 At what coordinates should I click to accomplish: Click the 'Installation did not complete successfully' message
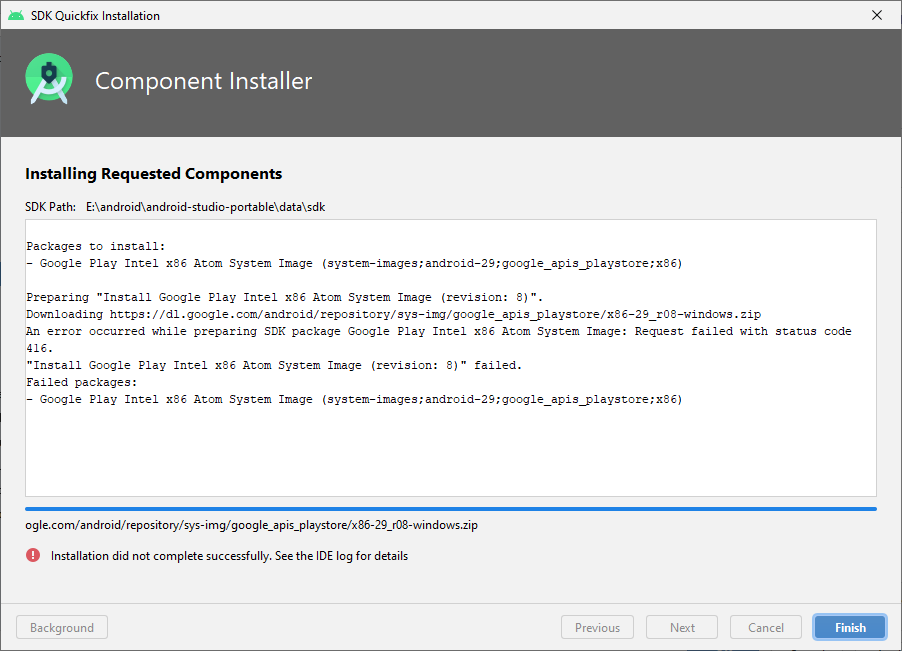(229, 556)
